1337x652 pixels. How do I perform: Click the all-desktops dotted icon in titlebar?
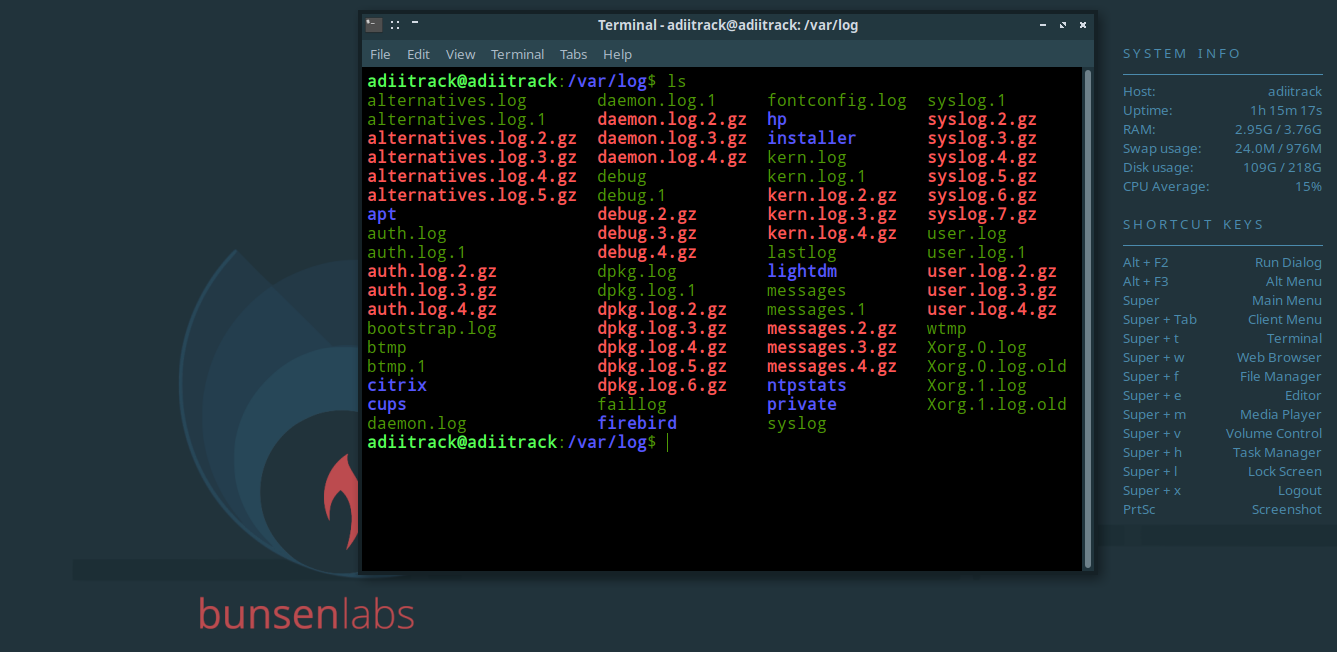point(395,25)
